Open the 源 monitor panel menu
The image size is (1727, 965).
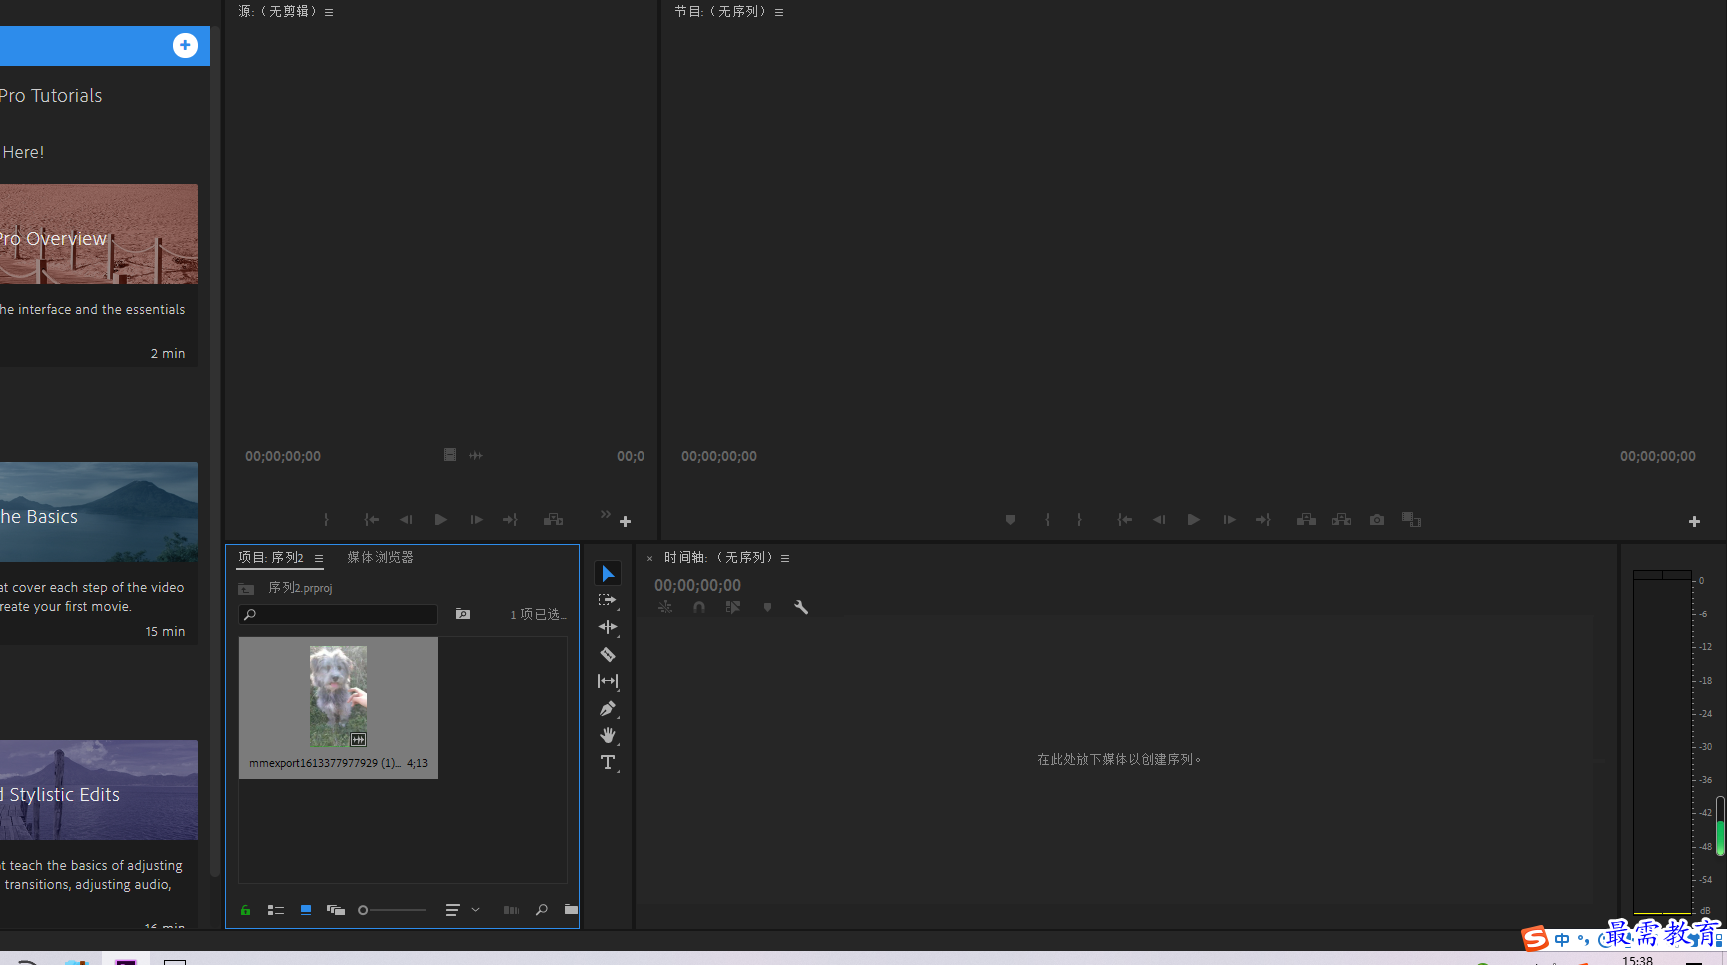329,12
